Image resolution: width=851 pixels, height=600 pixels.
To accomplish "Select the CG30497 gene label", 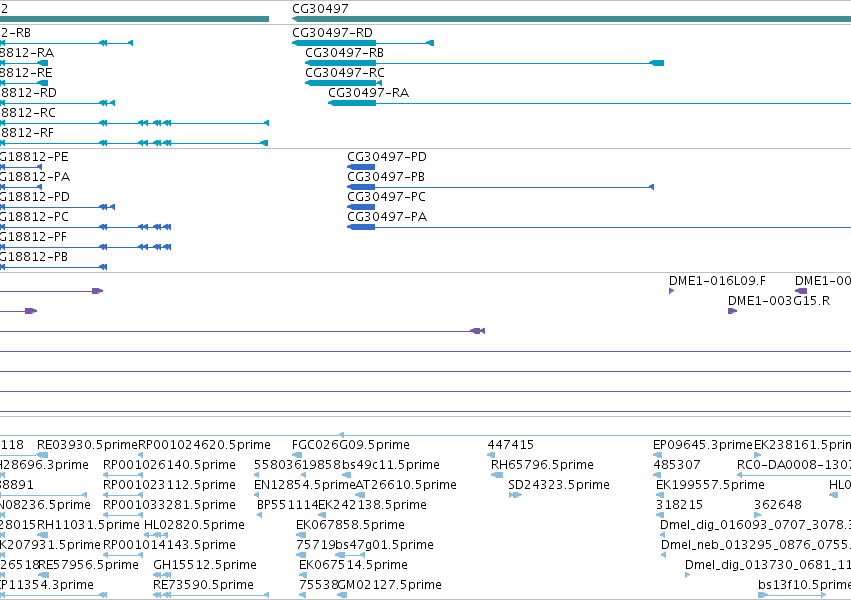I will pyautogui.click(x=320, y=9).
